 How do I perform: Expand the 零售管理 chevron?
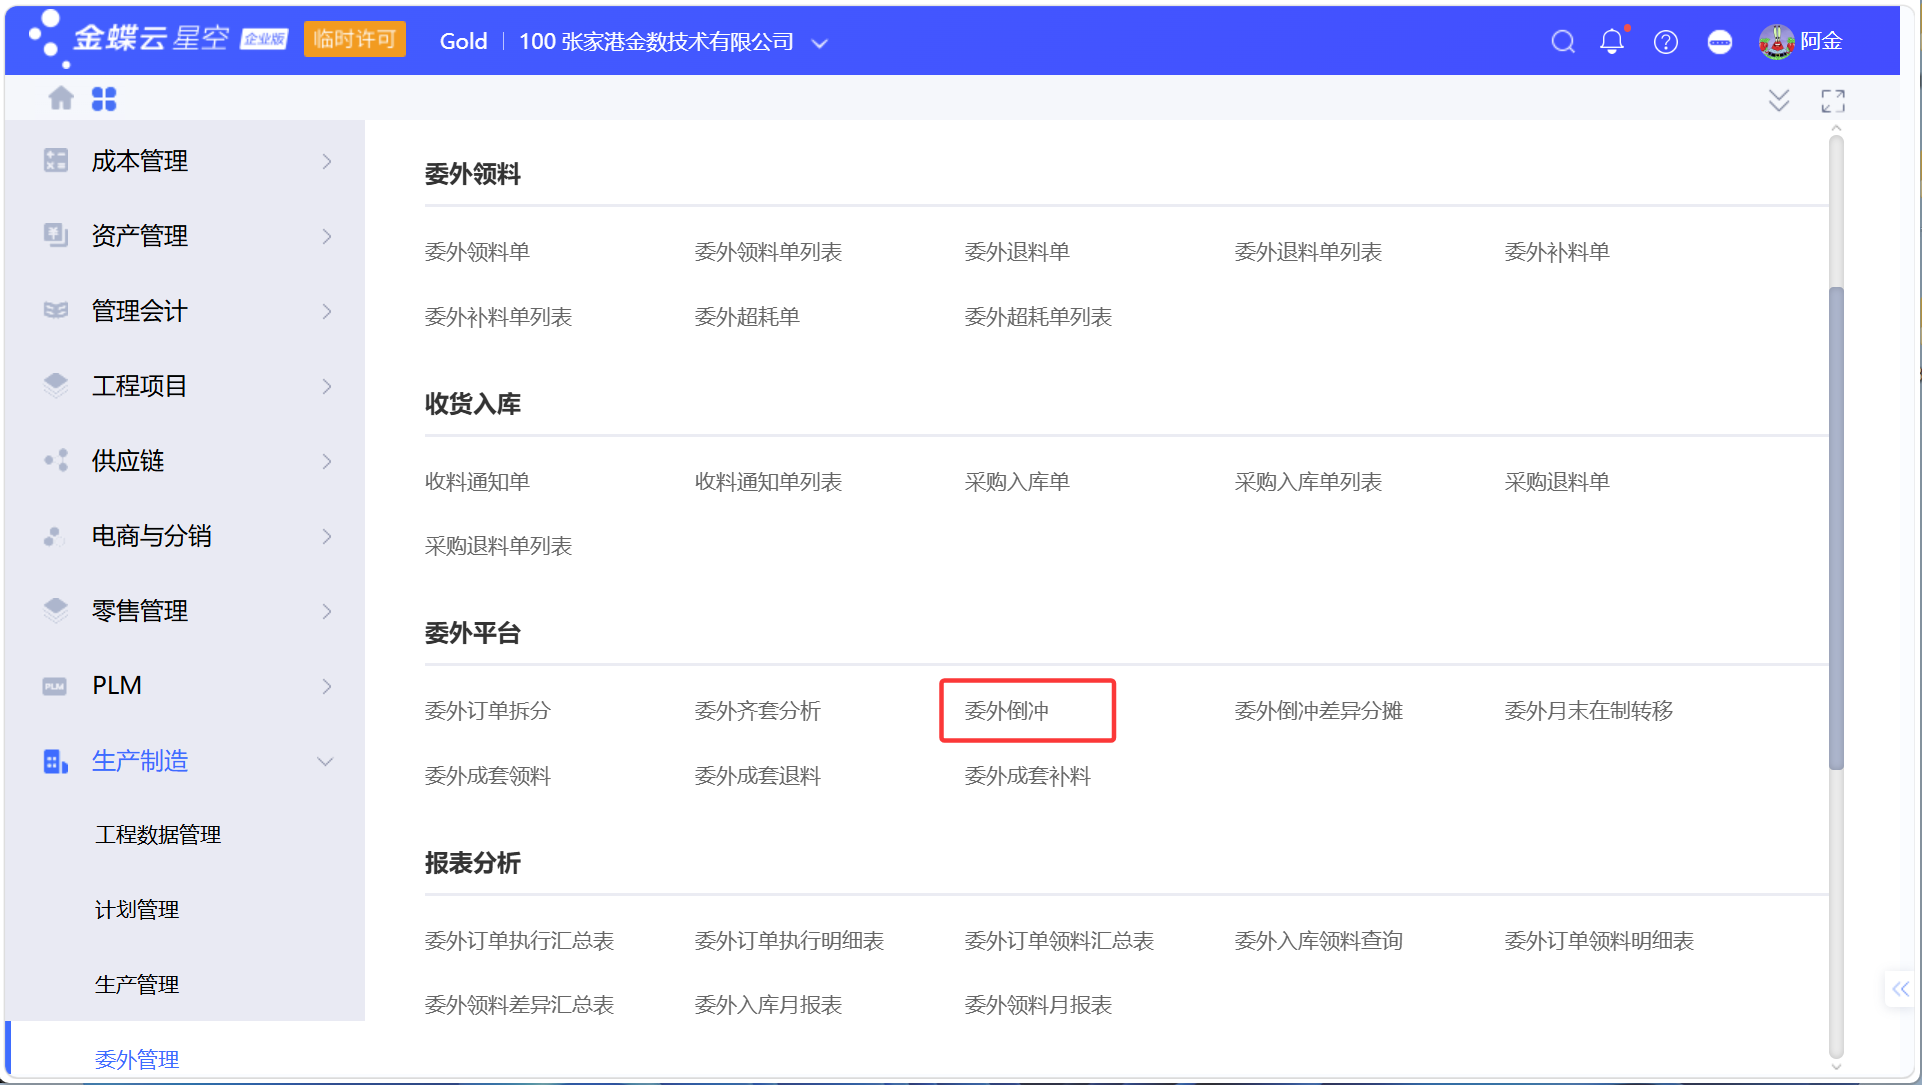pos(327,611)
